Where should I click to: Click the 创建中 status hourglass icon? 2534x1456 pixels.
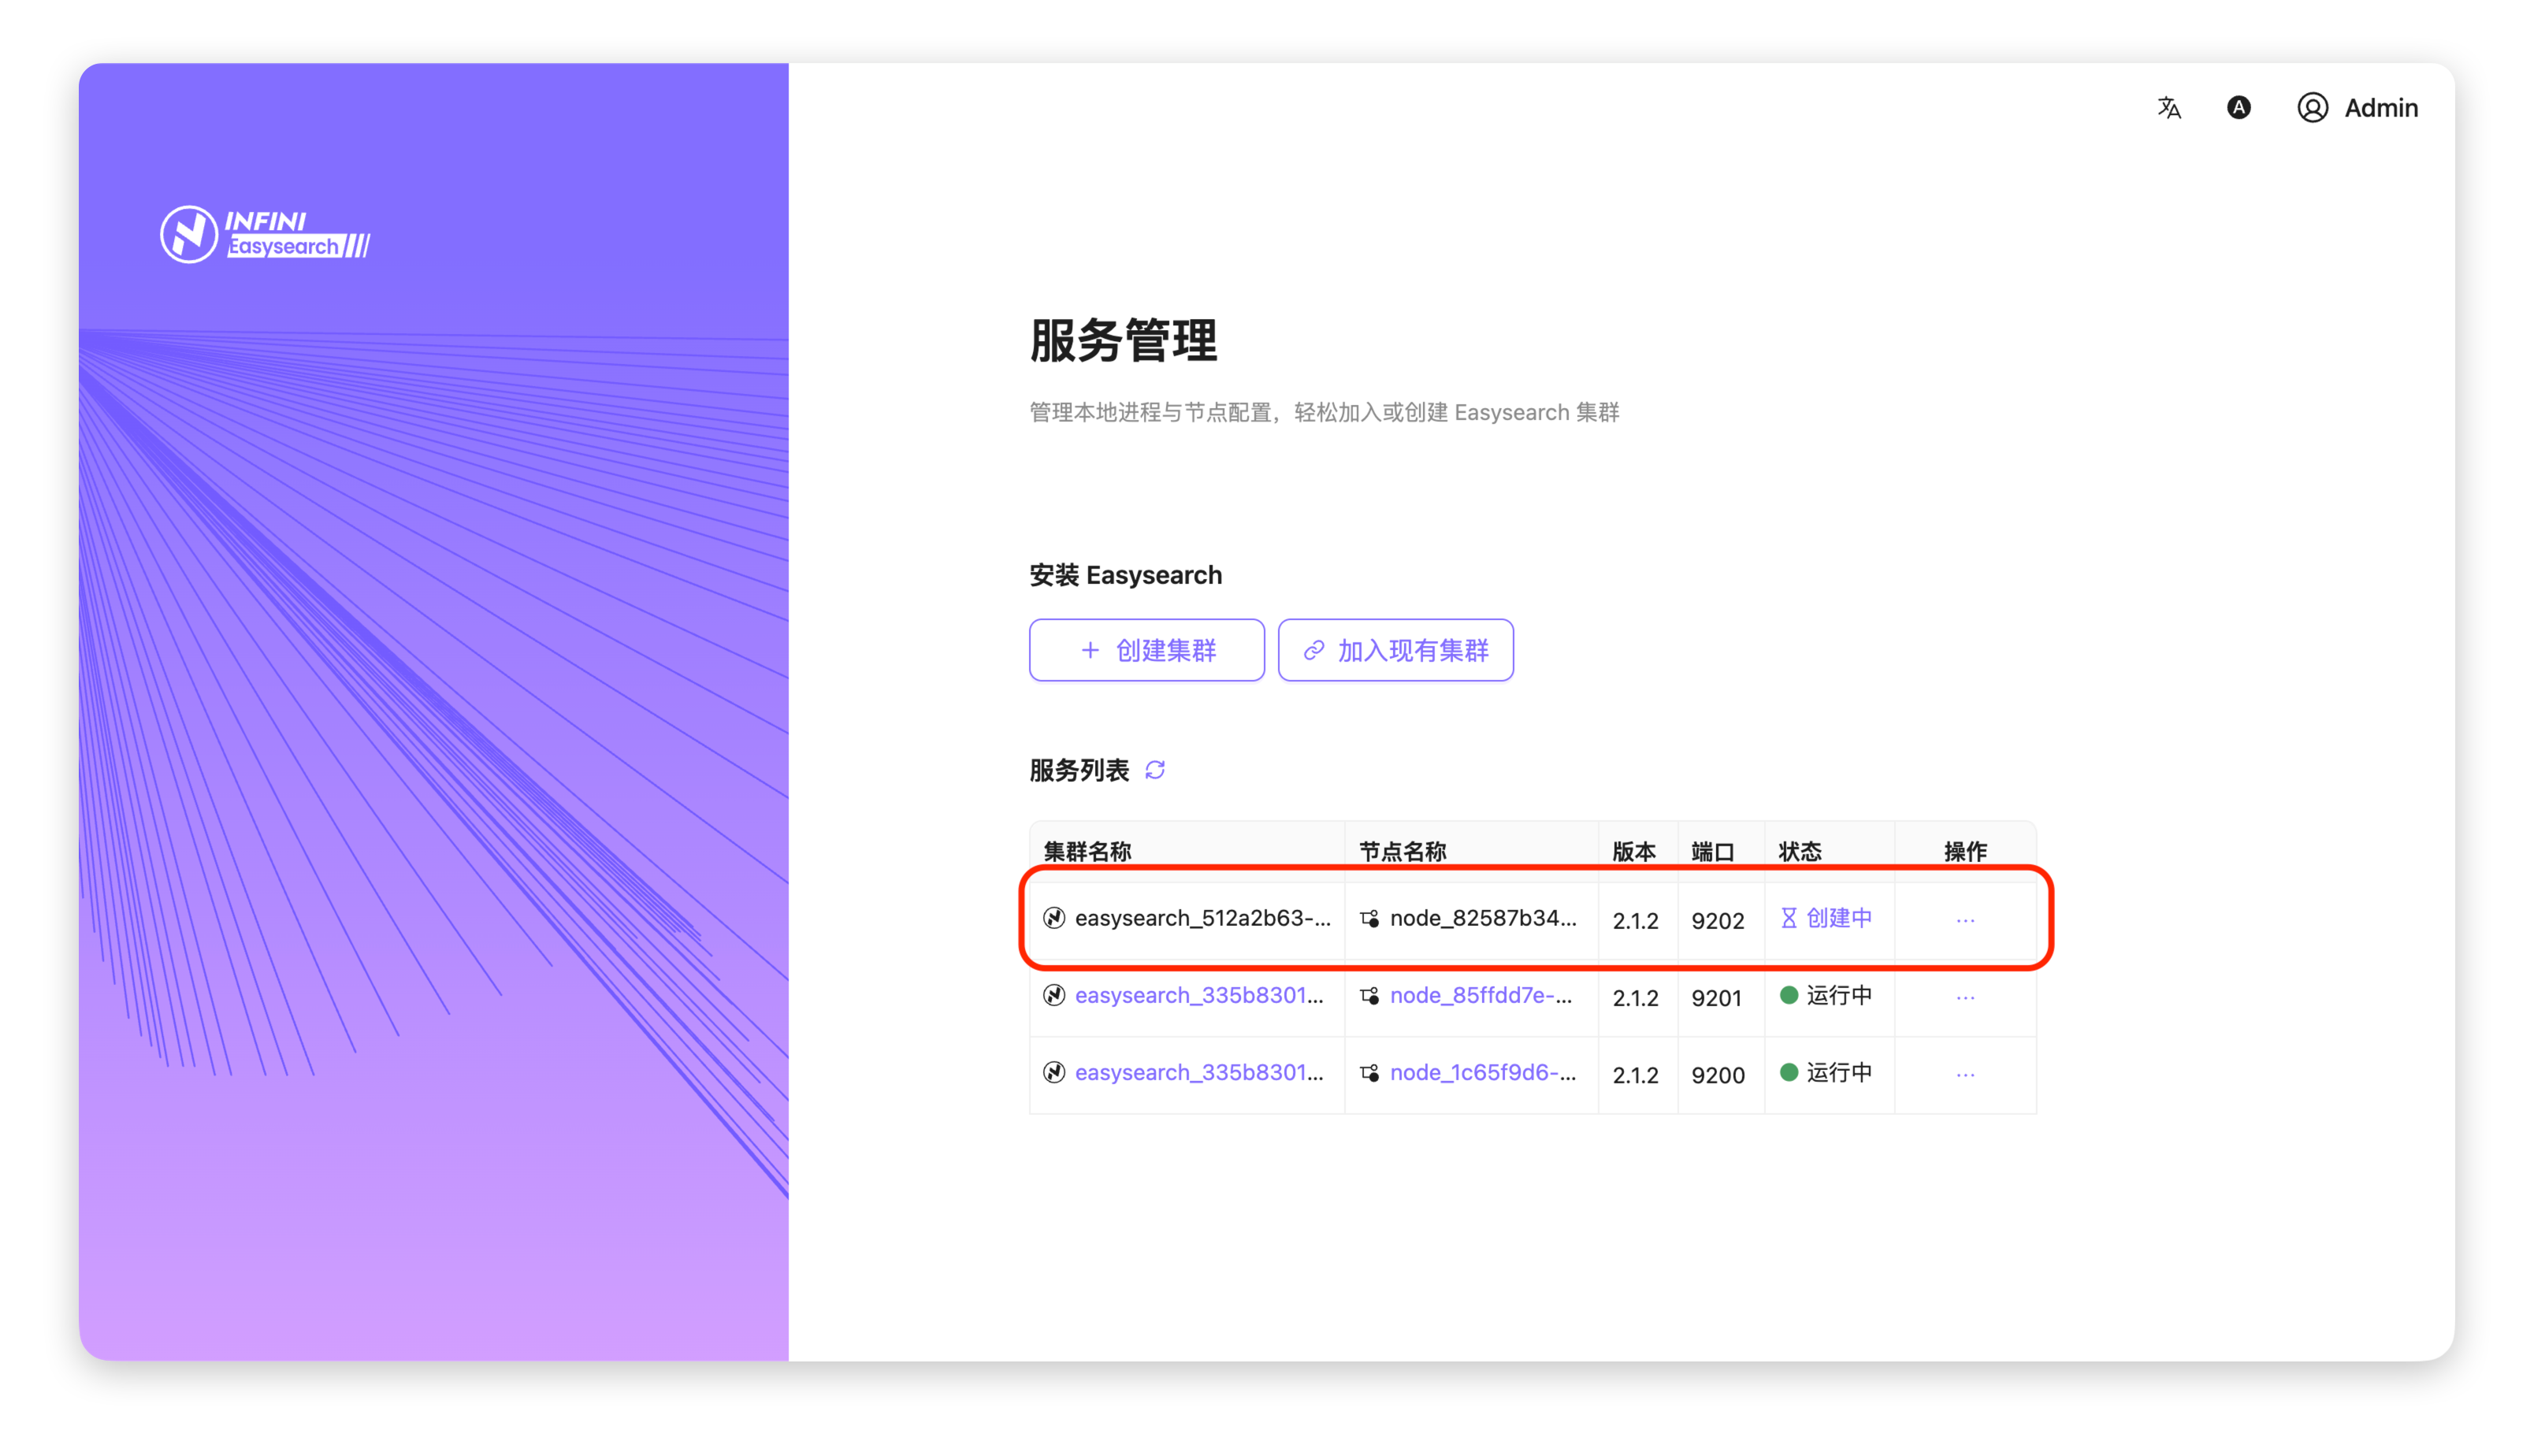click(x=1789, y=918)
